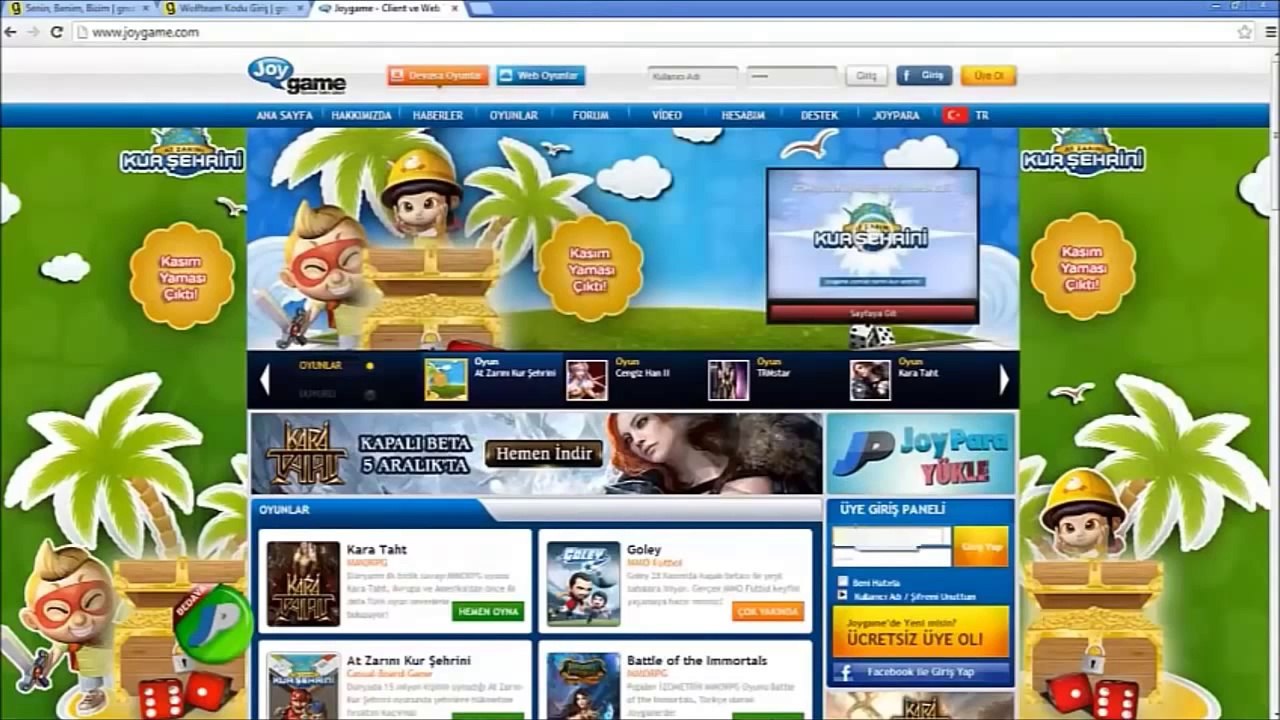Click Giriş Yap in member login panel
The height and width of the screenshot is (720, 1280).
[x=981, y=546]
